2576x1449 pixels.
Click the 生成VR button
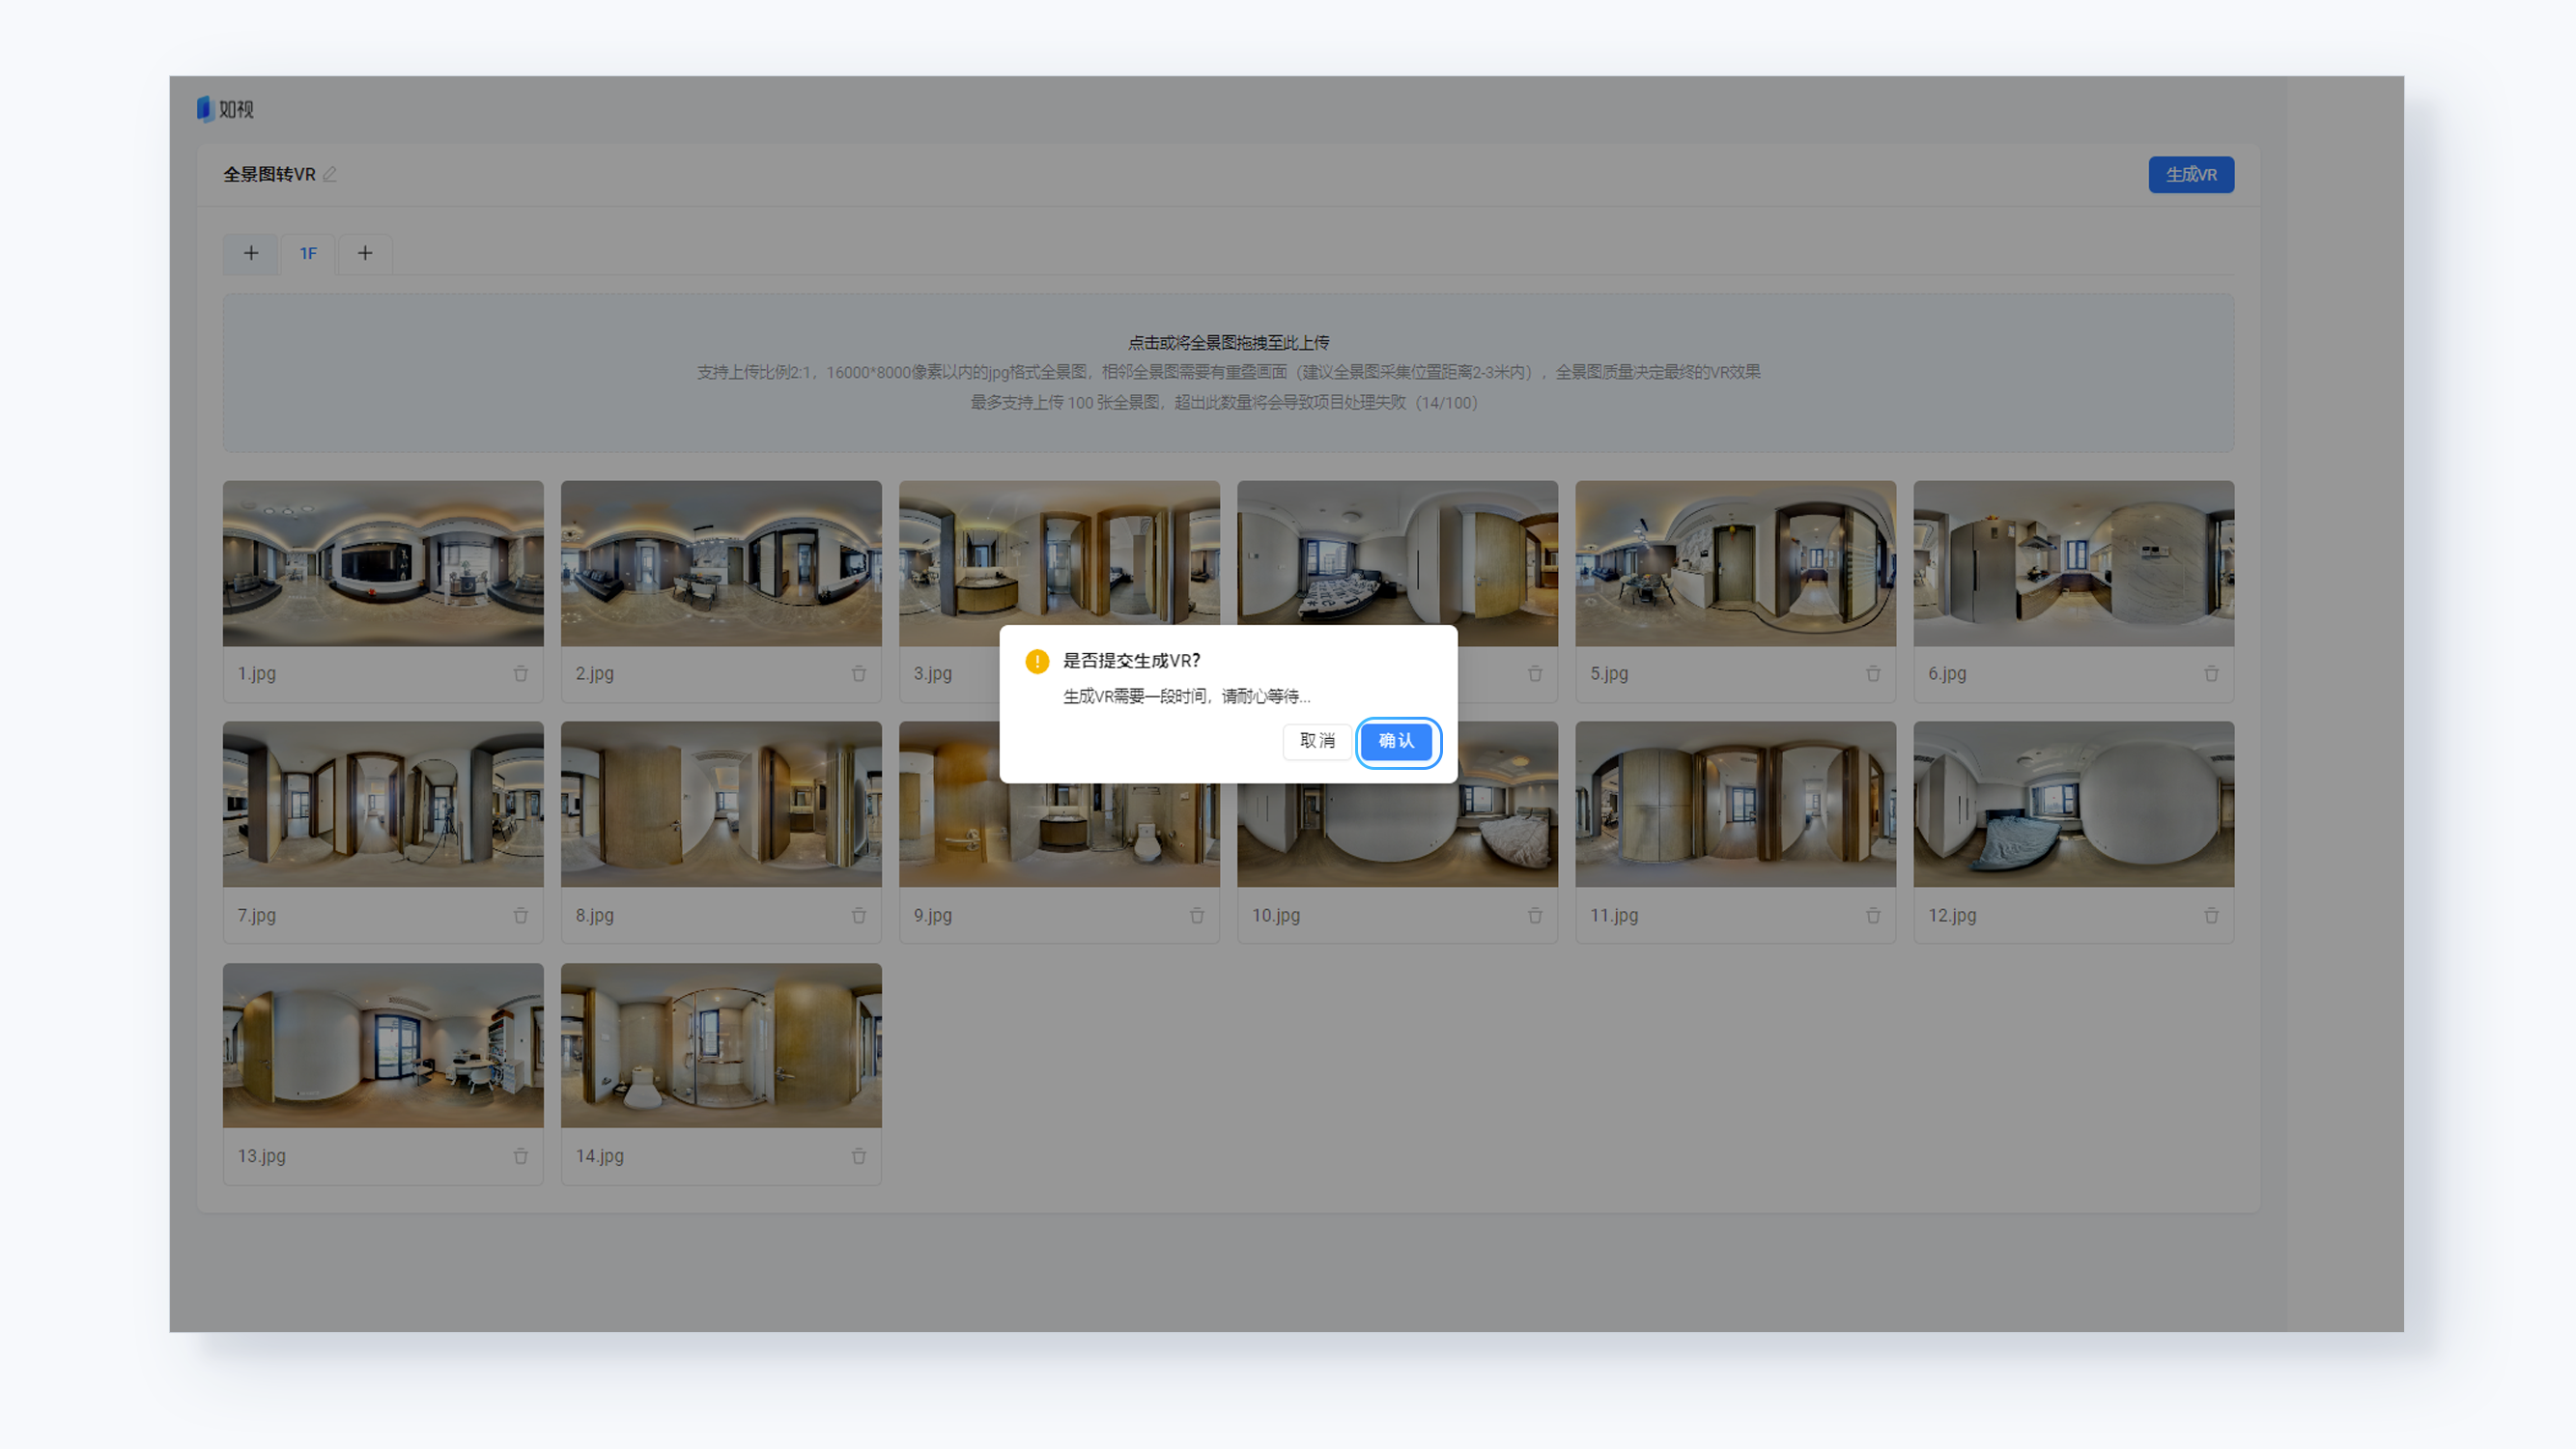point(2191,175)
